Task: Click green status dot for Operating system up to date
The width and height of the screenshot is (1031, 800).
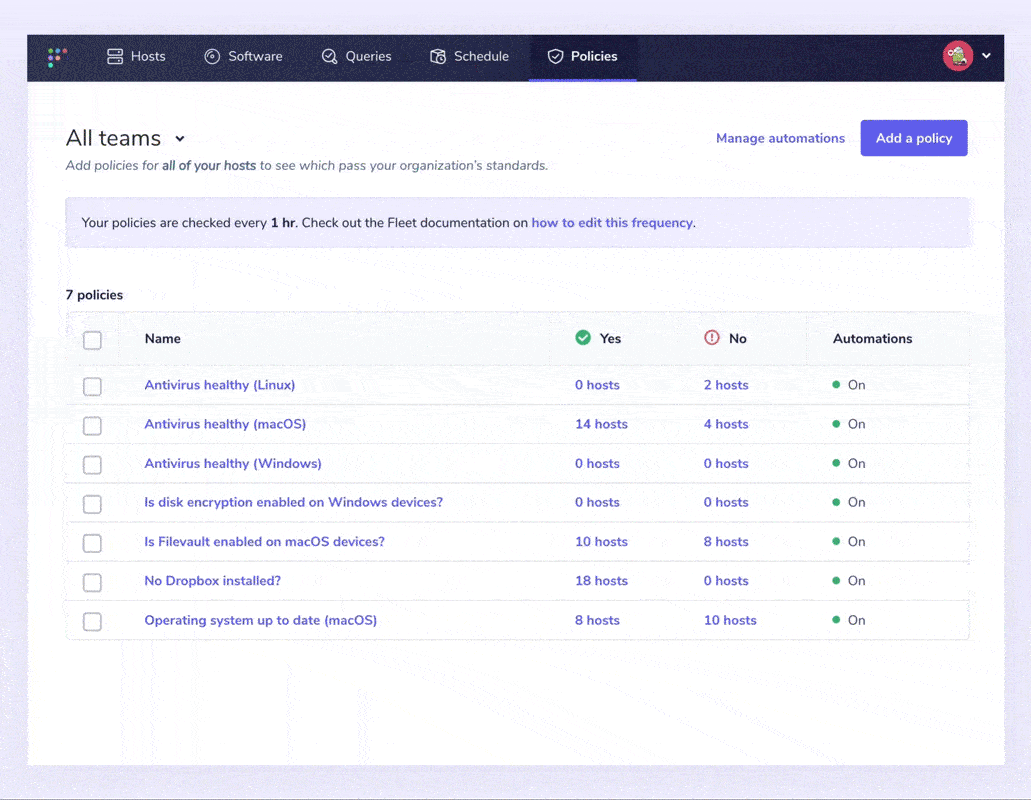Action: tap(836, 620)
